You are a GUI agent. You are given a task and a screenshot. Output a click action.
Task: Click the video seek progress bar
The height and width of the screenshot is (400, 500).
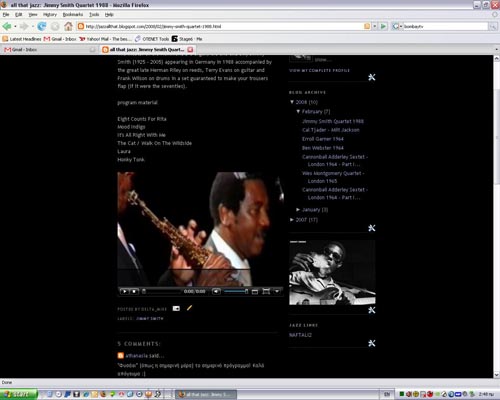click(162, 291)
